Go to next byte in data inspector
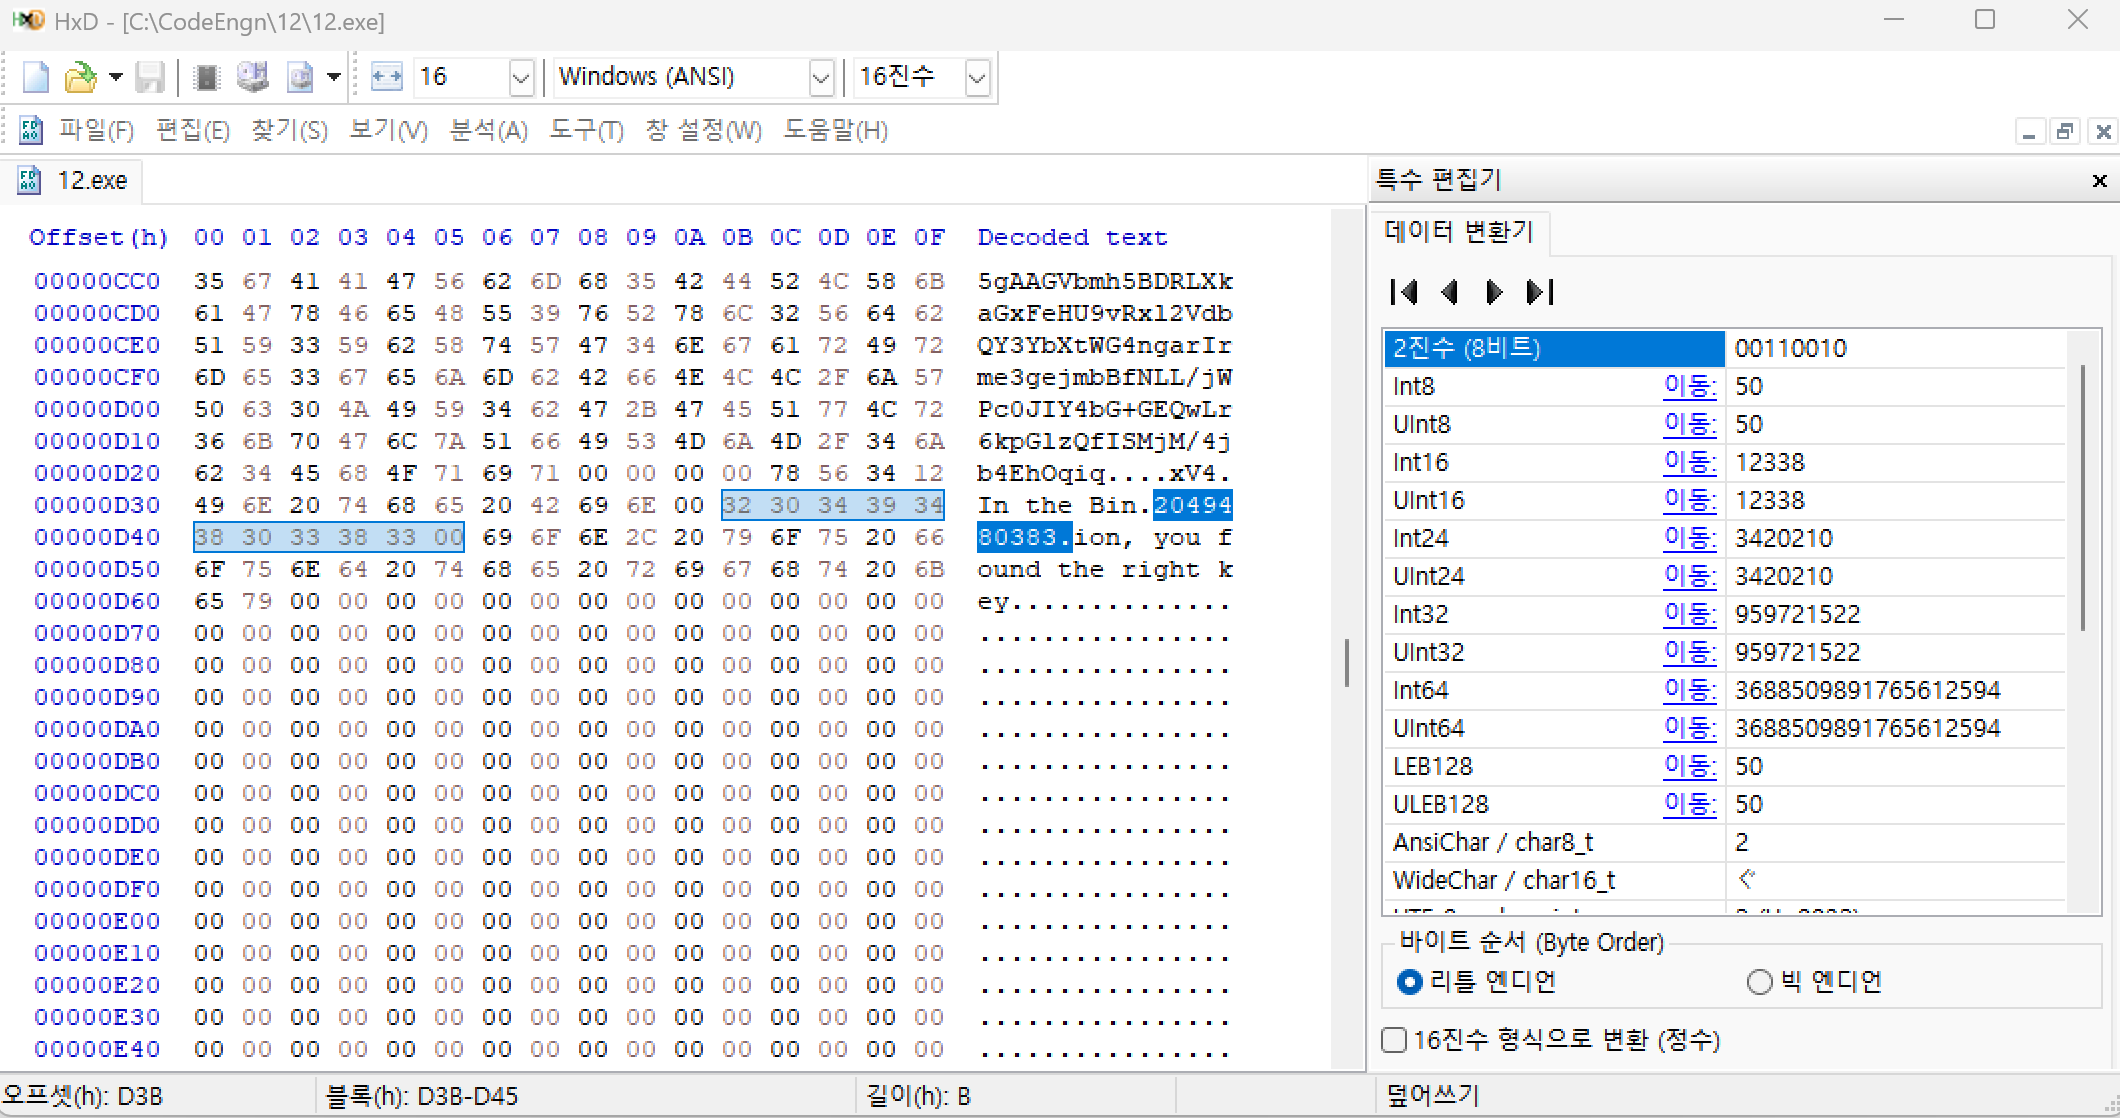2120x1118 pixels. click(1494, 292)
